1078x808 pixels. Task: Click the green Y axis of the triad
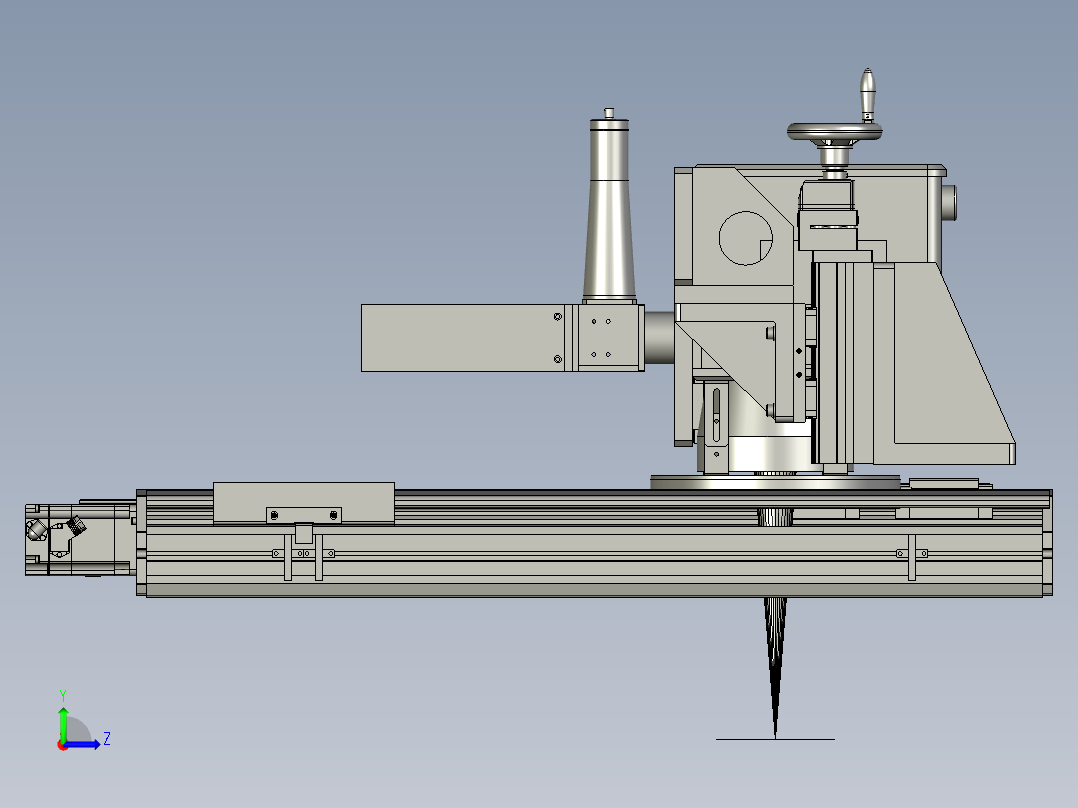point(63,723)
